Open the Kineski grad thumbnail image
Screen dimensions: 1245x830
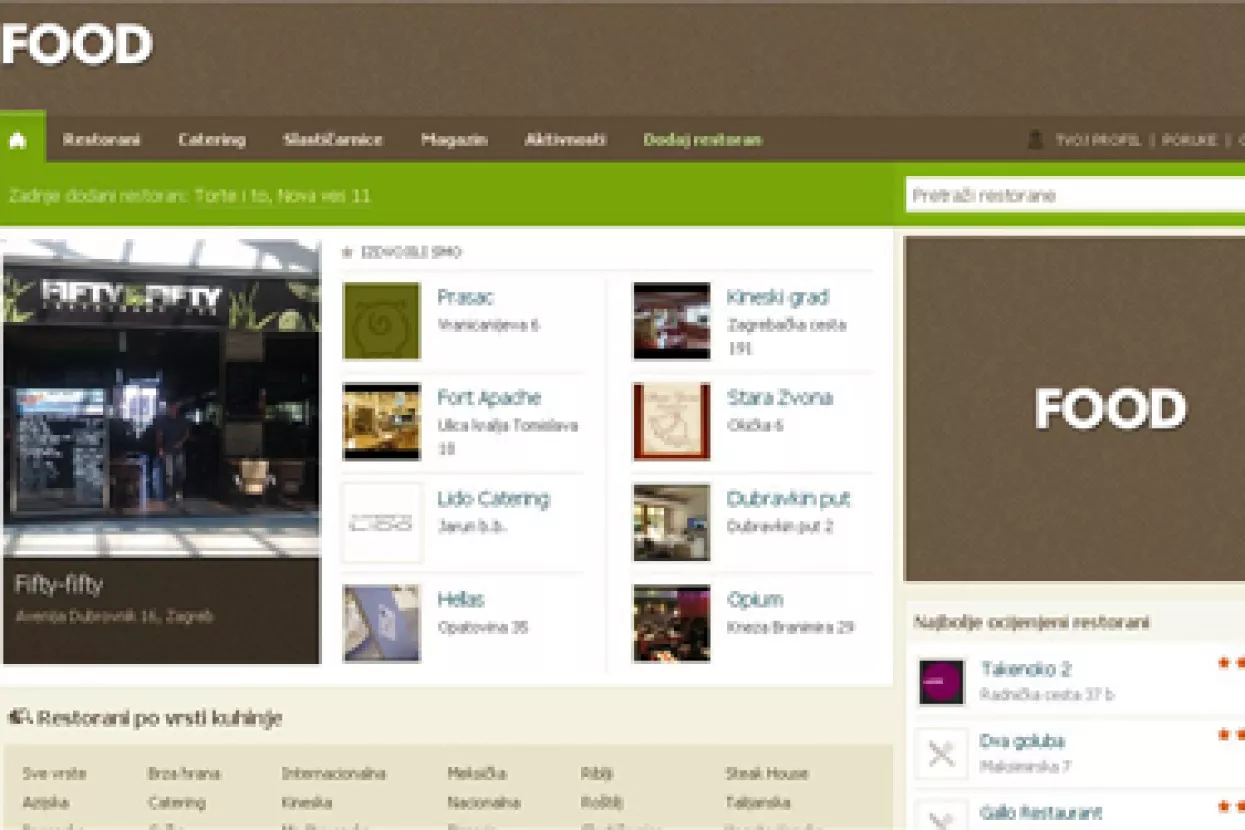point(672,321)
